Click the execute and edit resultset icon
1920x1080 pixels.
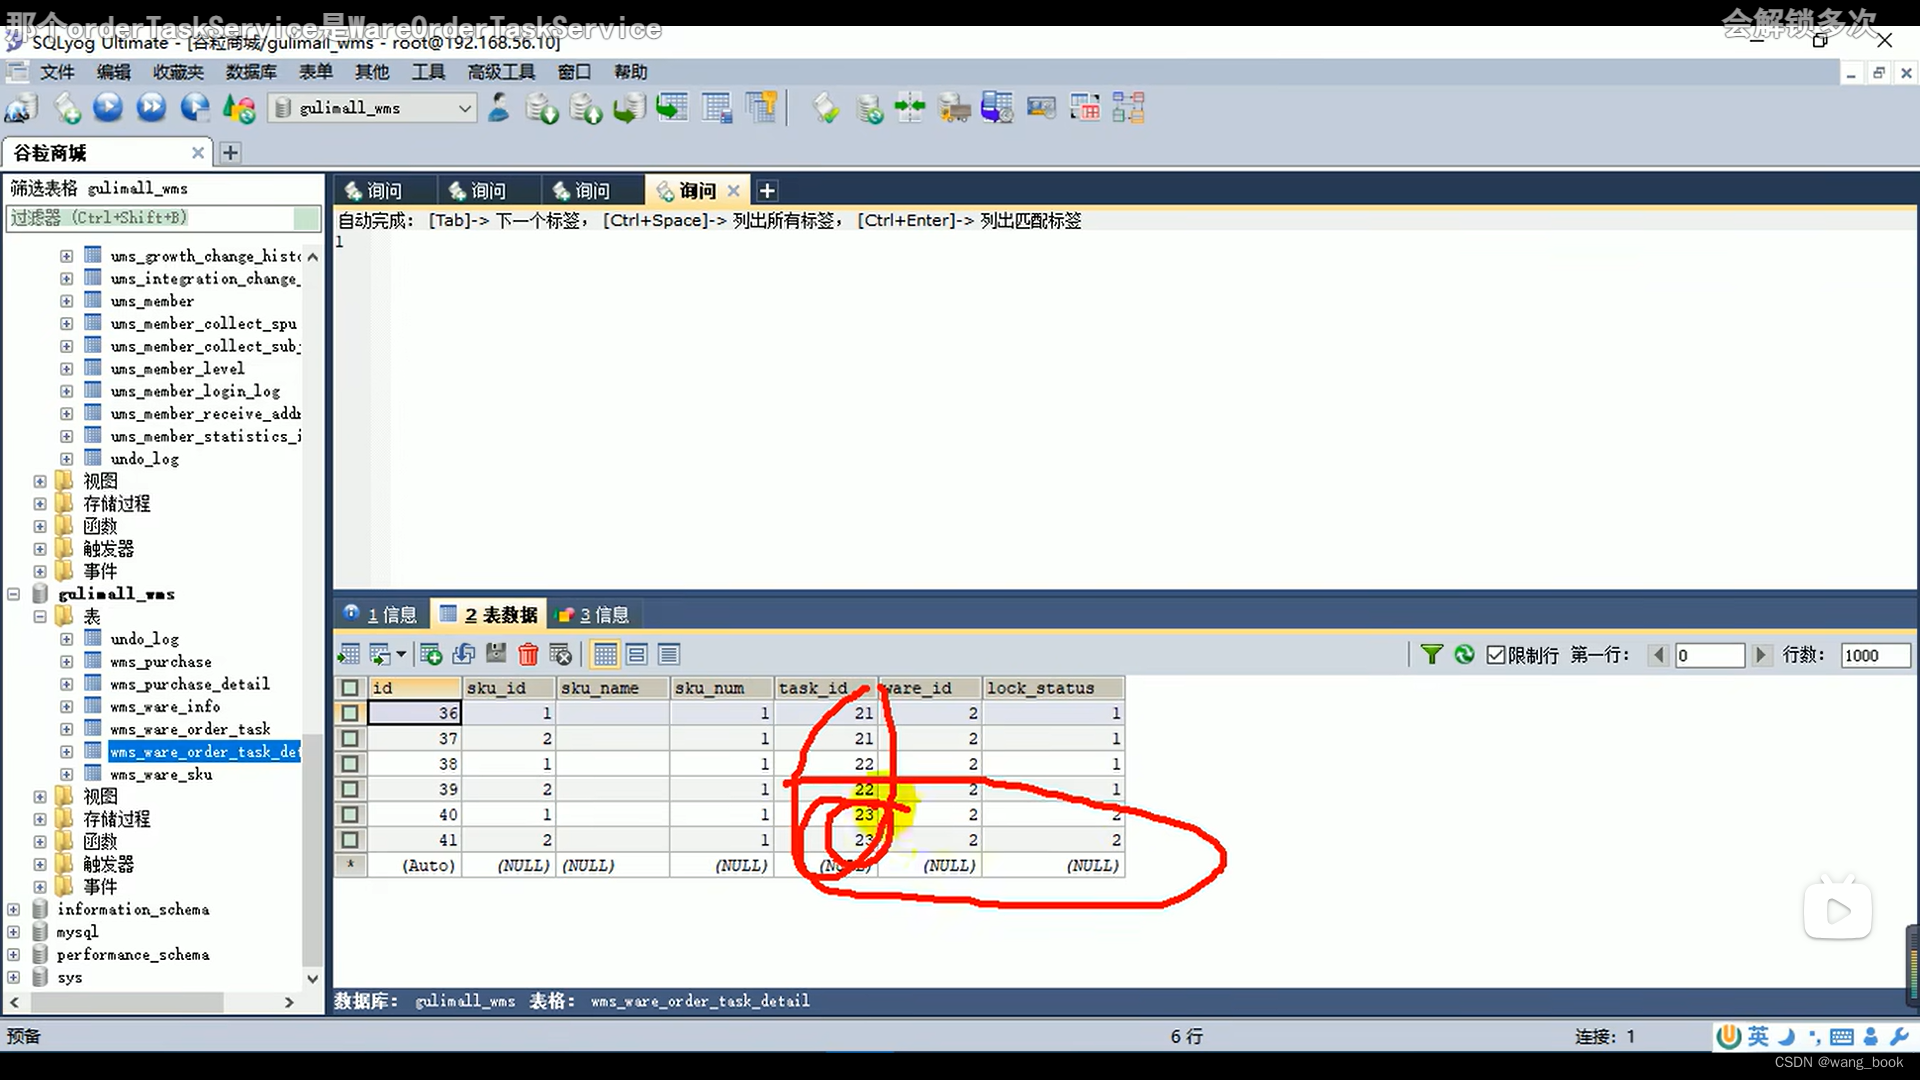(195, 108)
